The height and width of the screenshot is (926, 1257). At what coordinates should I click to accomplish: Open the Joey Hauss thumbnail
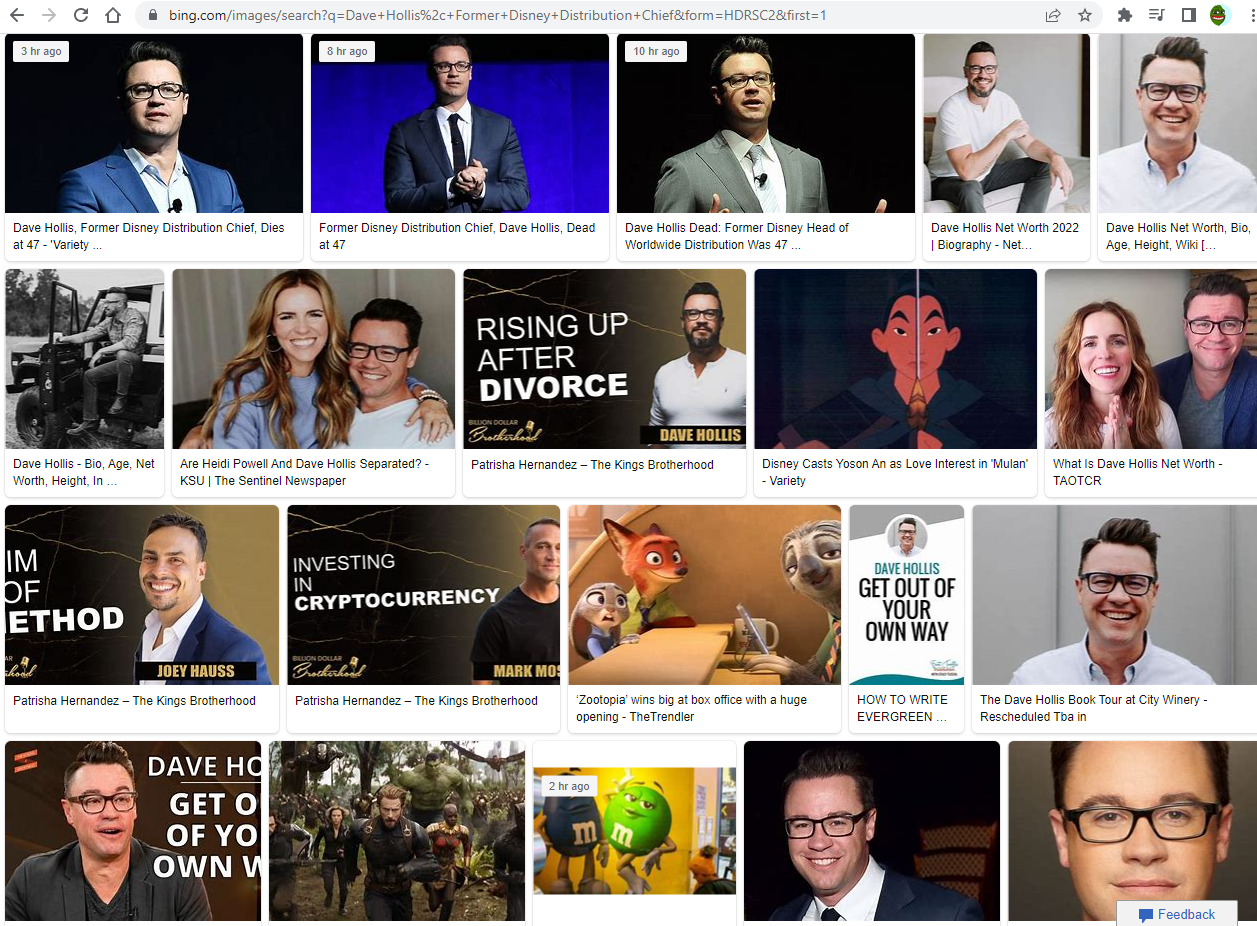142,595
